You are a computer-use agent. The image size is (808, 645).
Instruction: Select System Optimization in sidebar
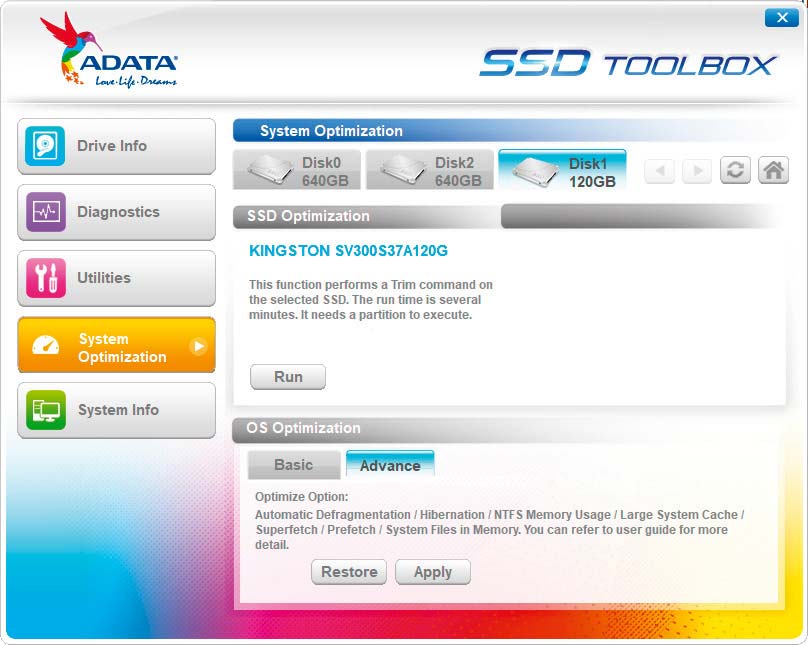(116, 345)
